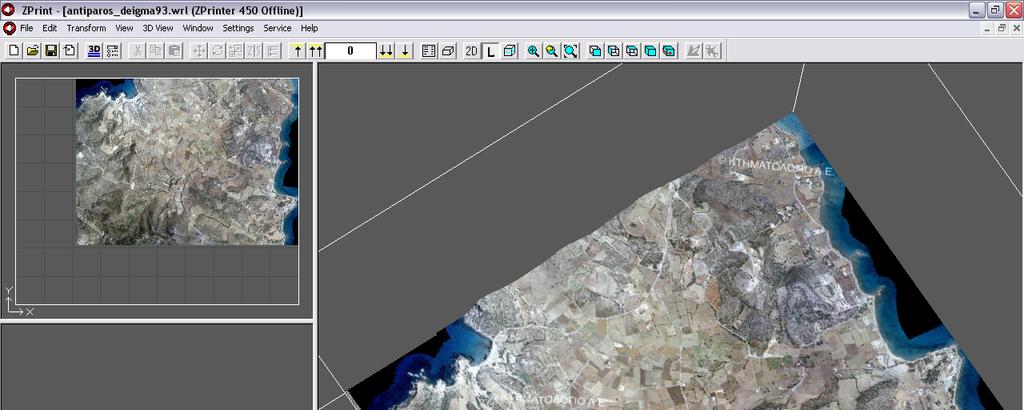
Task: Open the print settings list icon
Action: 112,51
